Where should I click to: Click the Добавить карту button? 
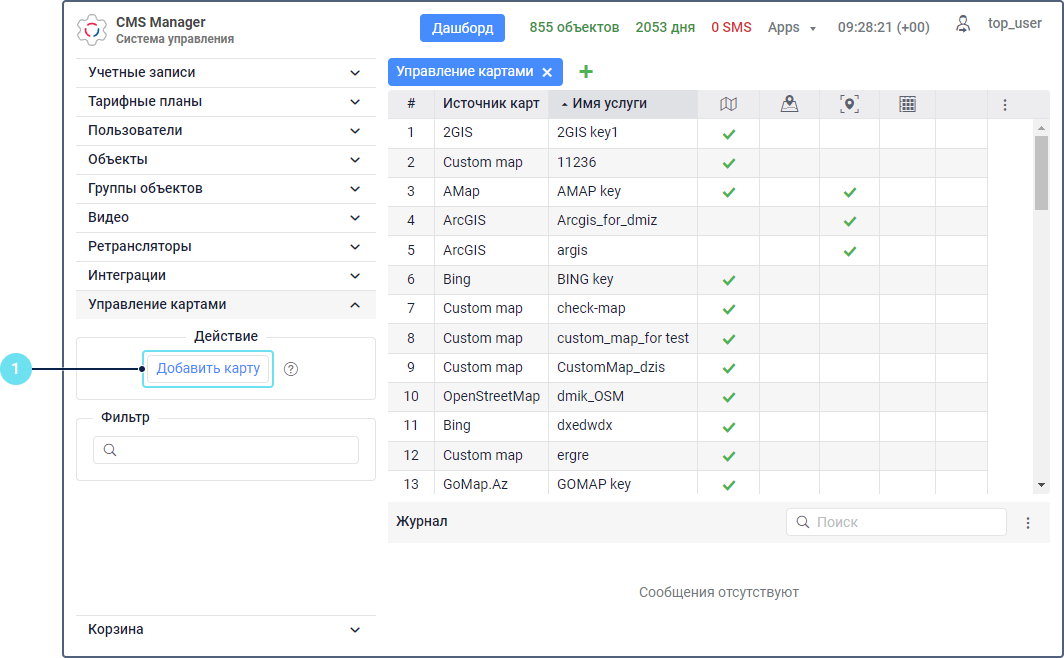tap(208, 369)
